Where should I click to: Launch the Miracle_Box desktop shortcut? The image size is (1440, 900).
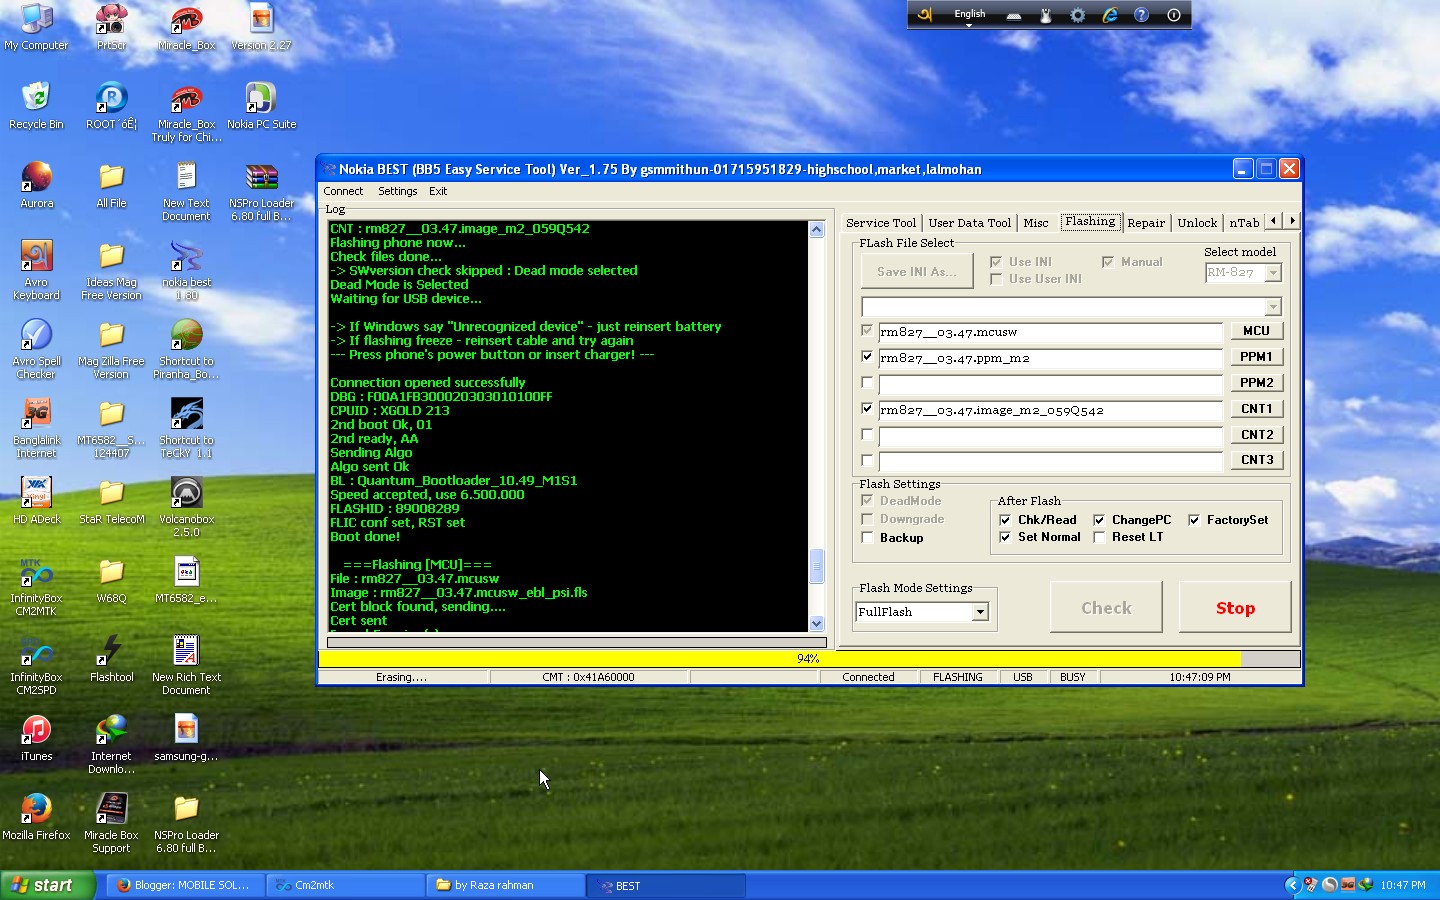[x=186, y=27]
